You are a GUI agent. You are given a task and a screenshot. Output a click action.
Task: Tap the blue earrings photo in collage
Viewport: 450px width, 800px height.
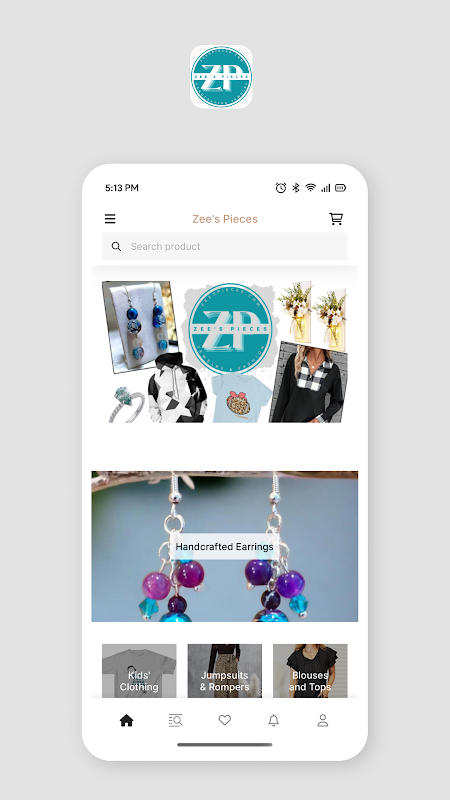coord(139,326)
